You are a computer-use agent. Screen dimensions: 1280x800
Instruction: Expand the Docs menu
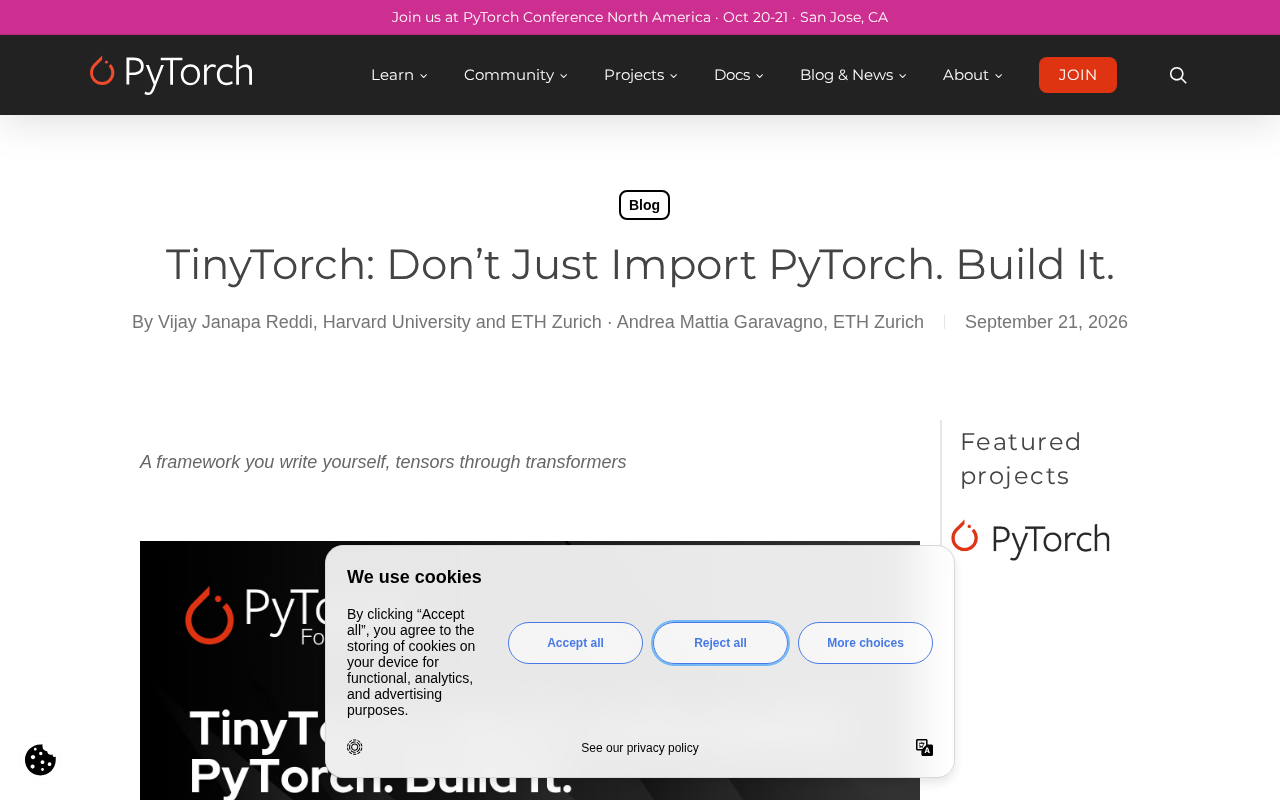point(738,75)
